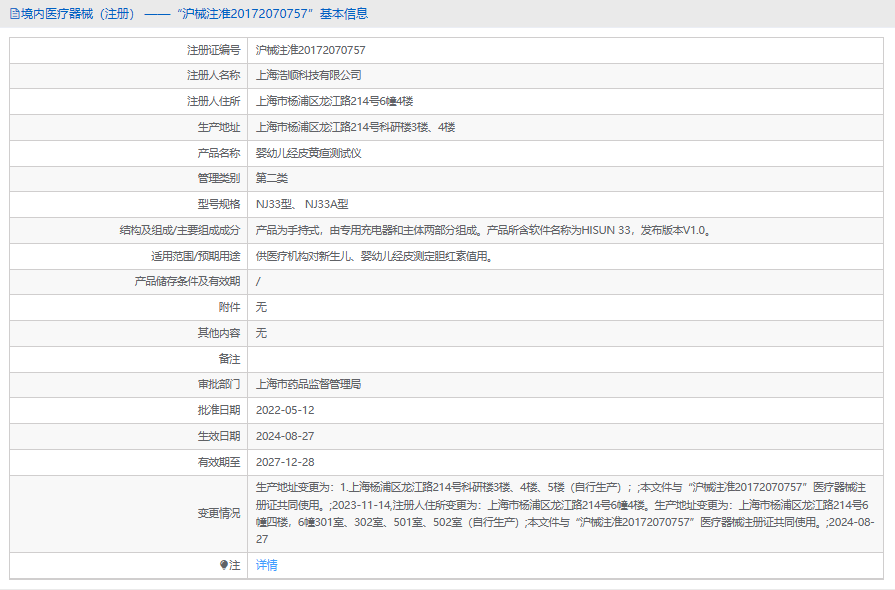Click the 生产地址 label

click(219, 127)
